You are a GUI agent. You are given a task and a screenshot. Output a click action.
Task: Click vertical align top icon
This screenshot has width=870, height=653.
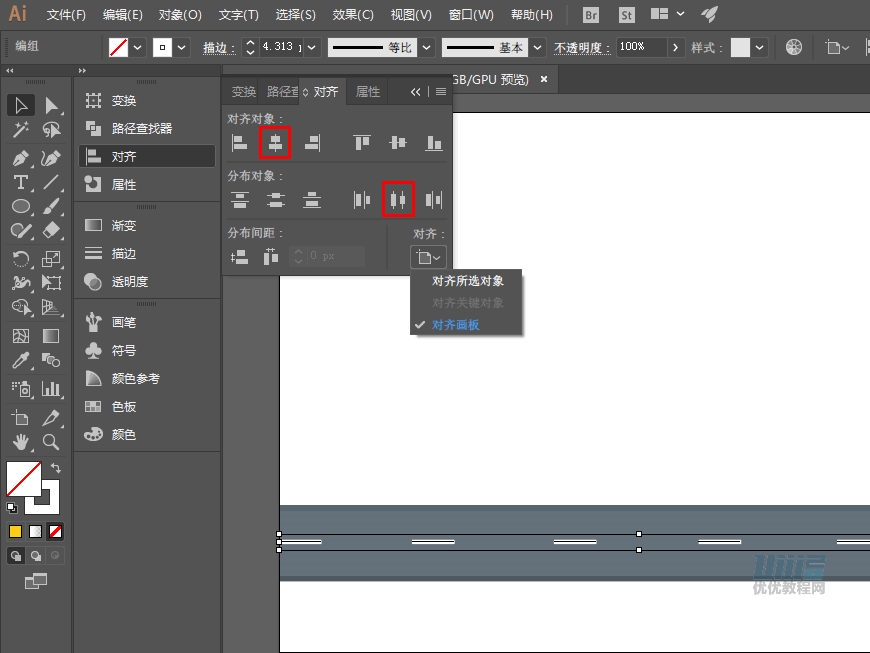click(362, 143)
